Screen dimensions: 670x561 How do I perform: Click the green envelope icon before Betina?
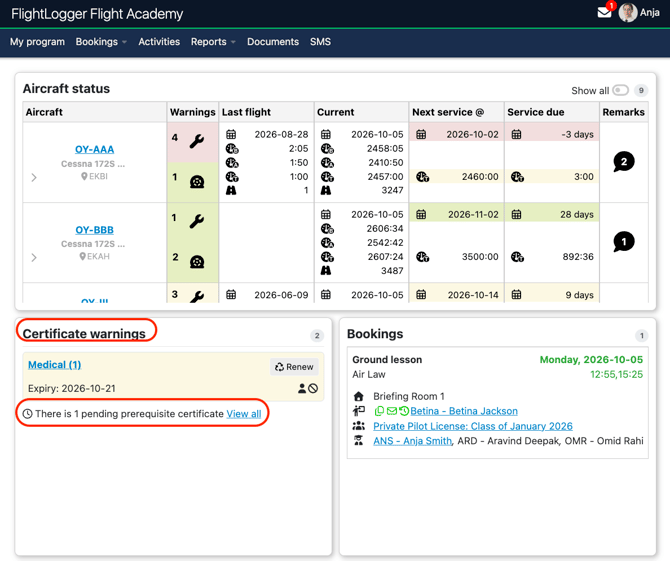tap(392, 411)
